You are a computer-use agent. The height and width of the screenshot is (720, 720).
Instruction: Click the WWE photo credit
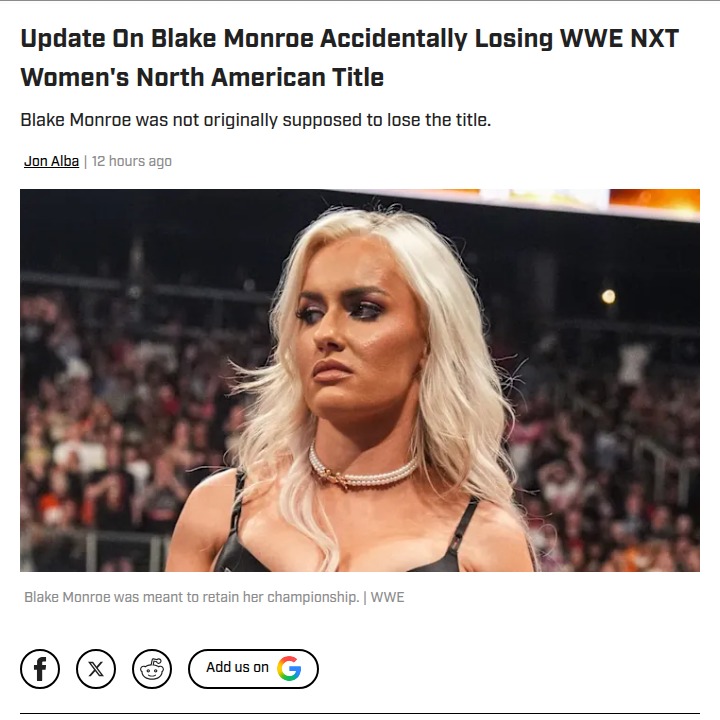click(388, 597)
